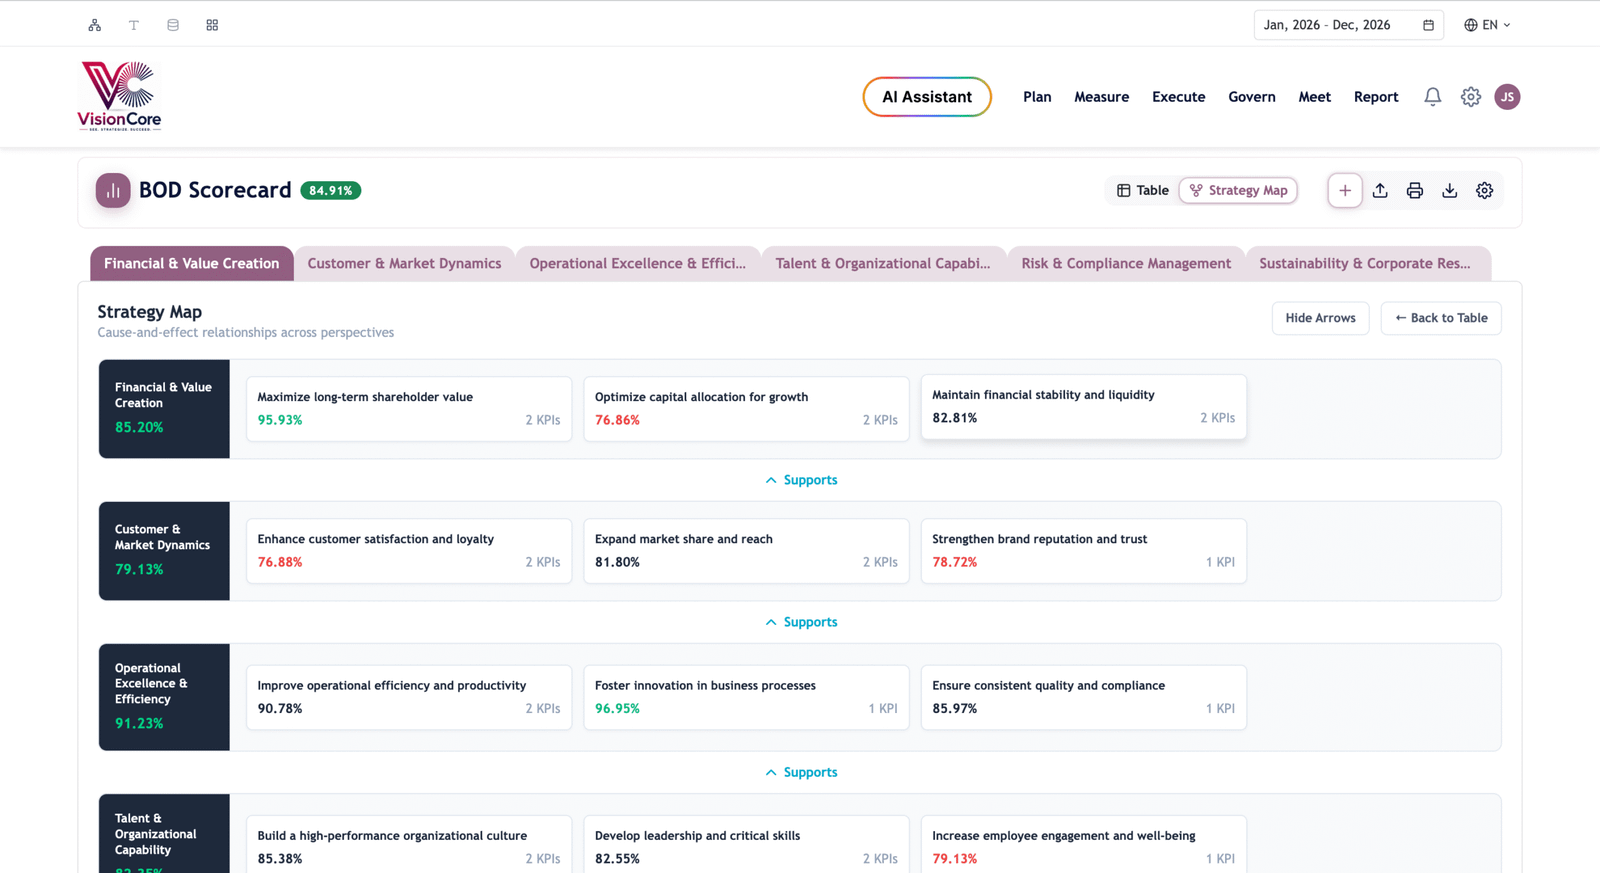Open the Measure menu

1102,97
